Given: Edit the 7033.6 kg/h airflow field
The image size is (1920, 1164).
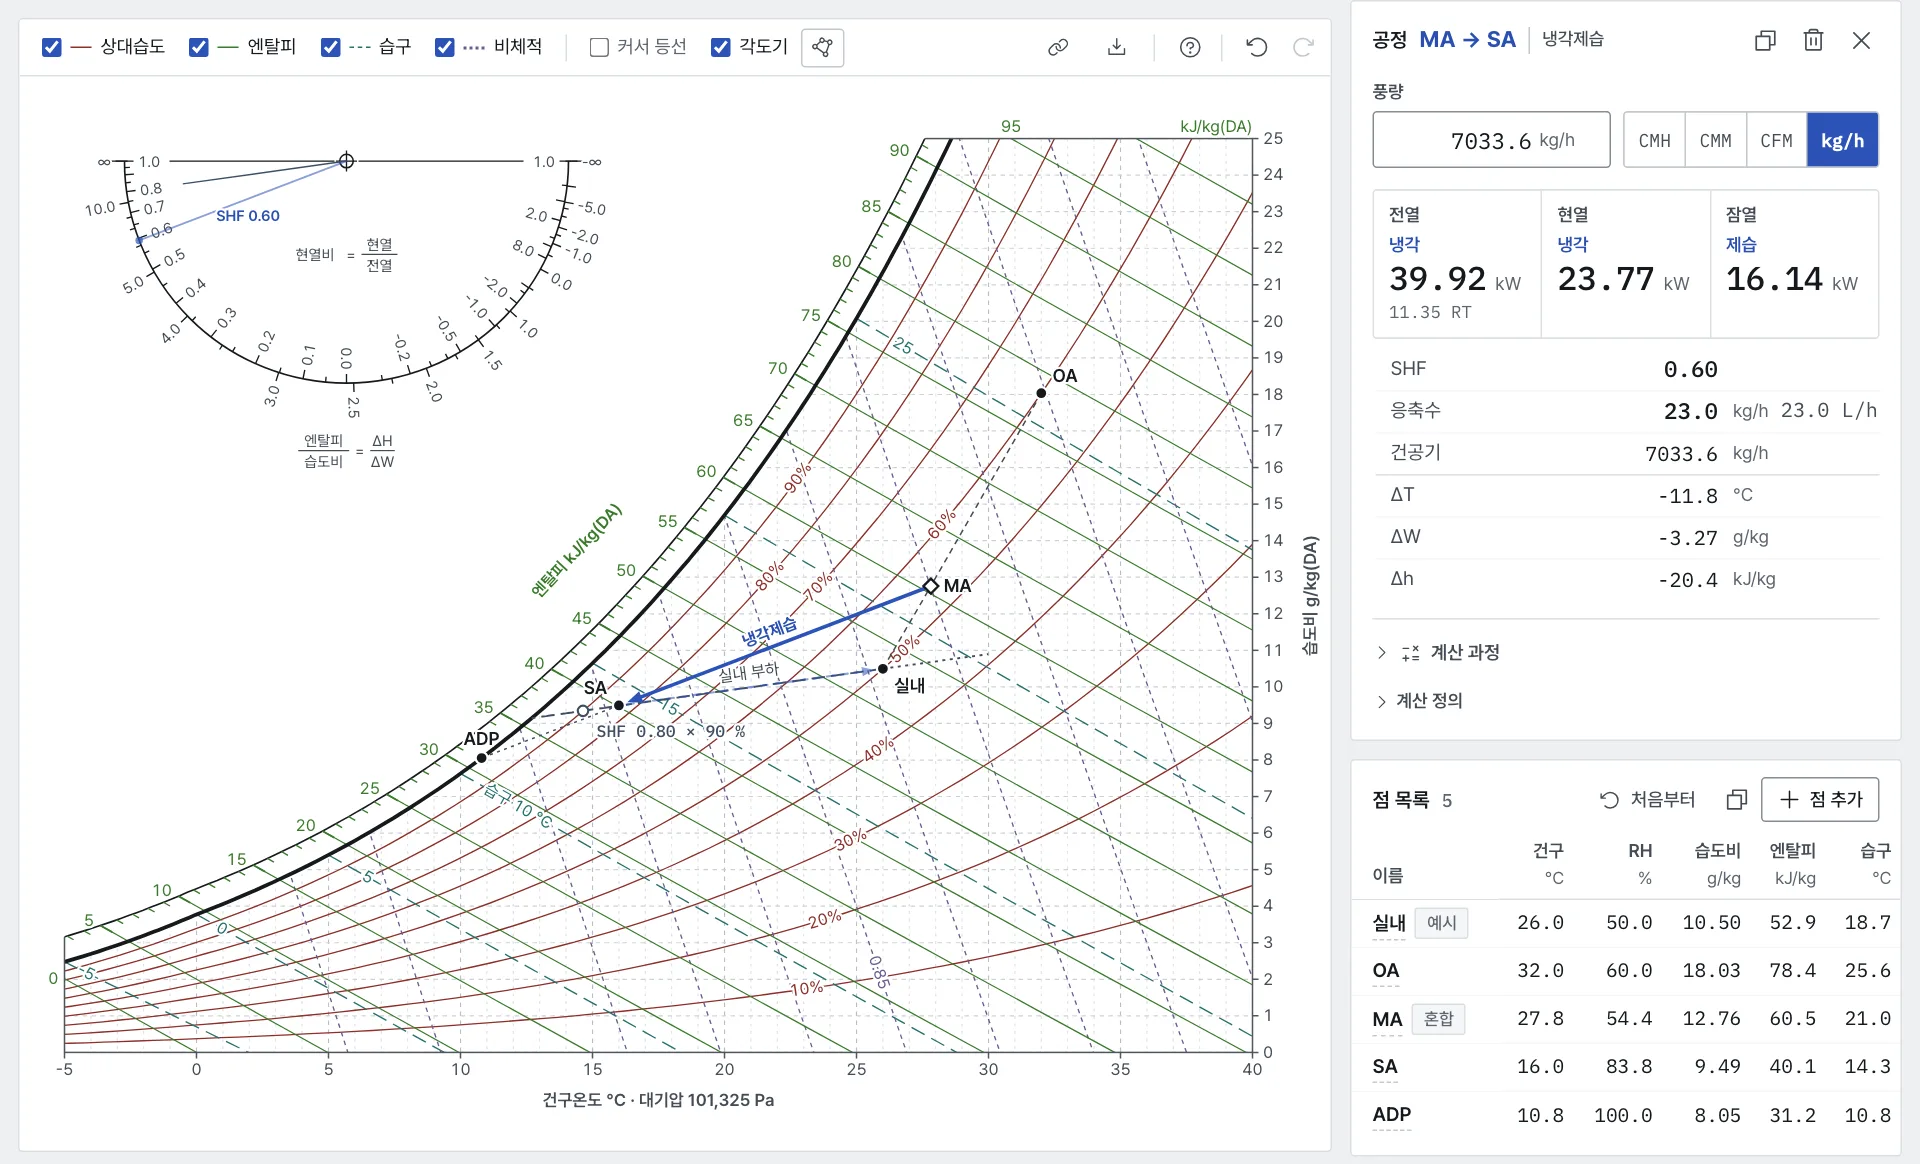Looking at the screenshot, I should click(x=1491, y=140).
